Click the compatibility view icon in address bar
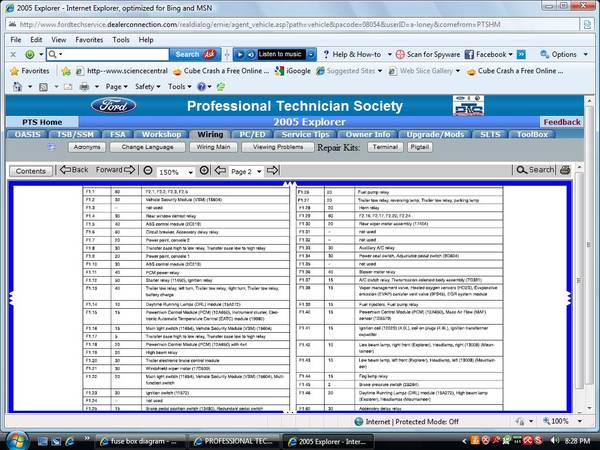Viewport: 600px width, 450px height. pos(587,24)
